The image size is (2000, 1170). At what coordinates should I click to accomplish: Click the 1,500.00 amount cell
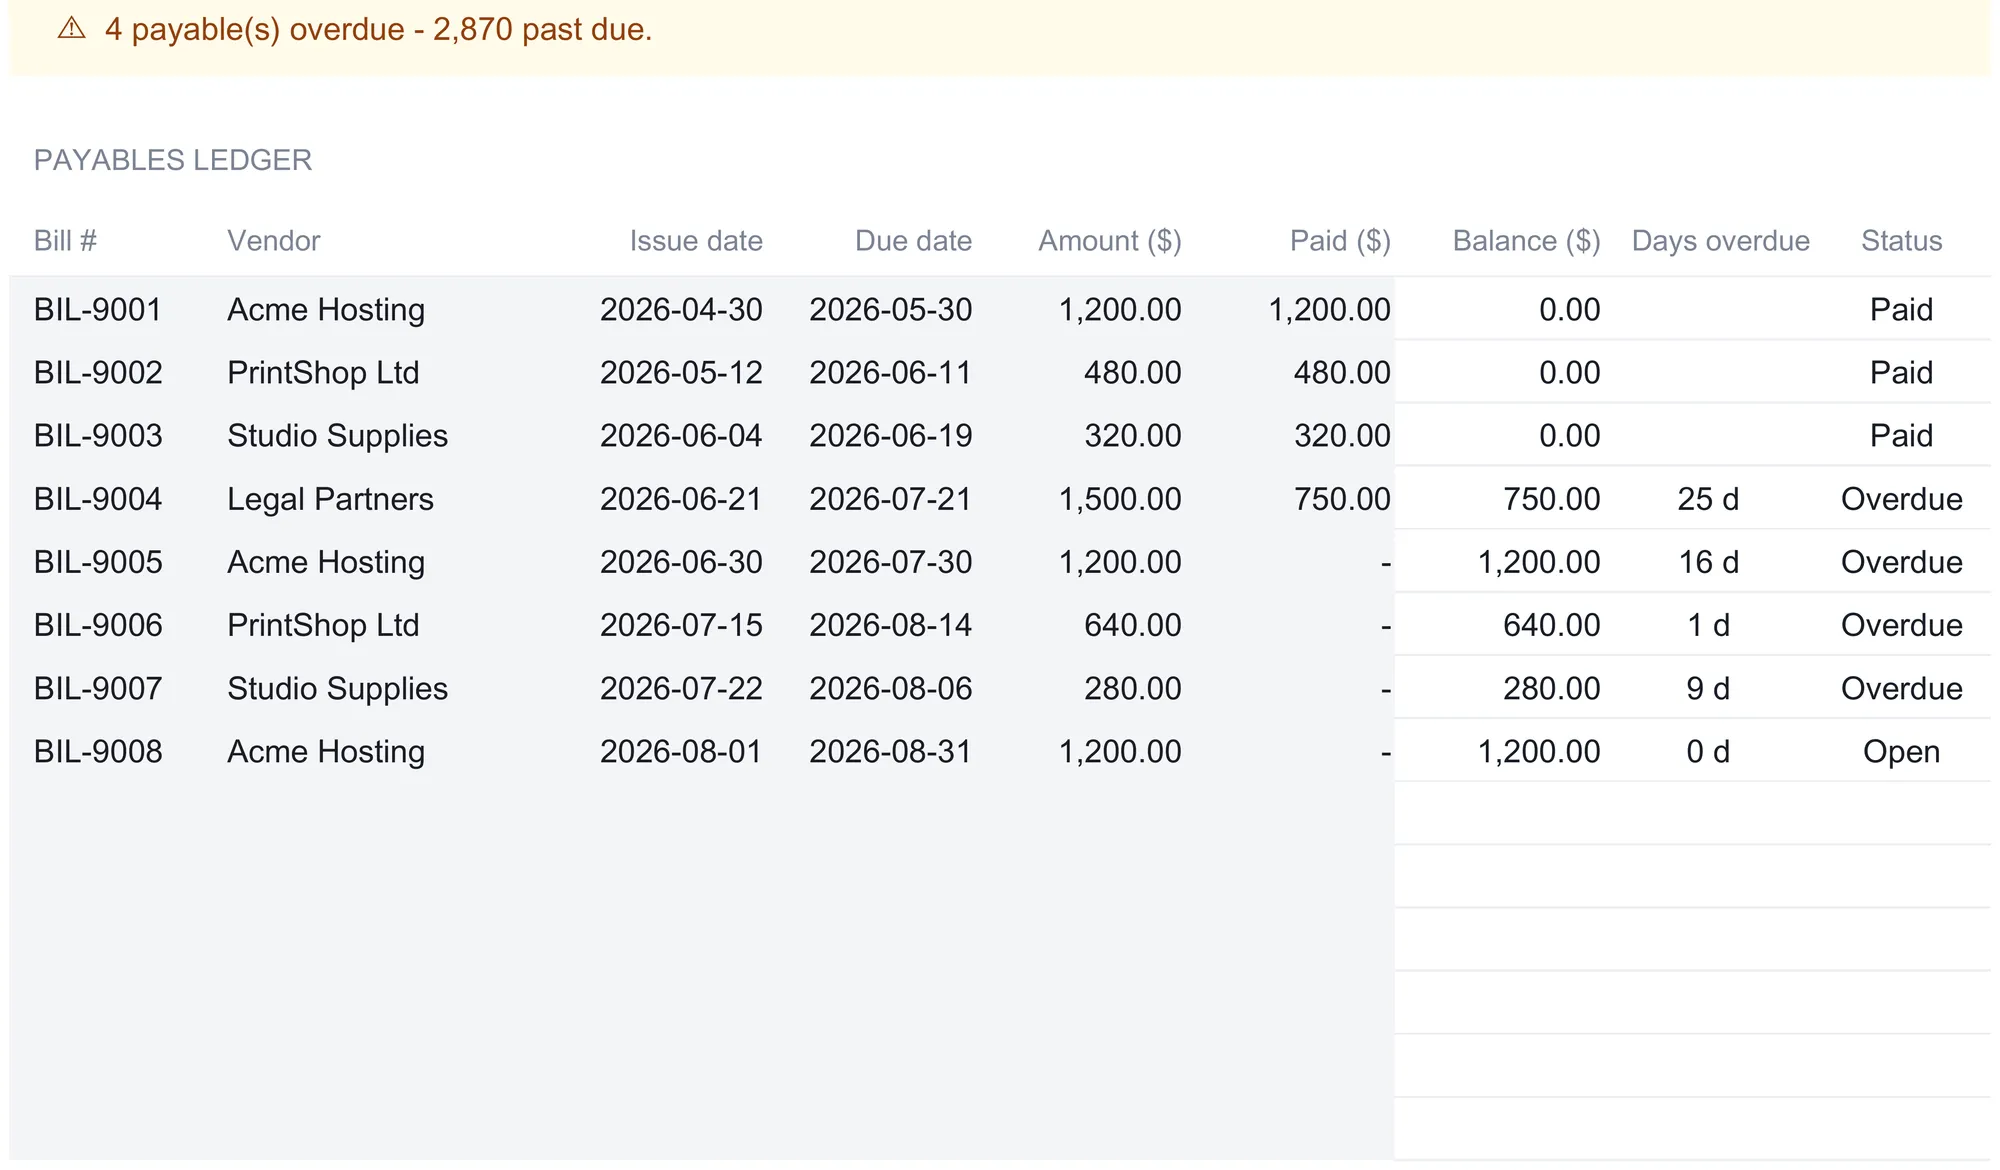[x=1120, y=499]
